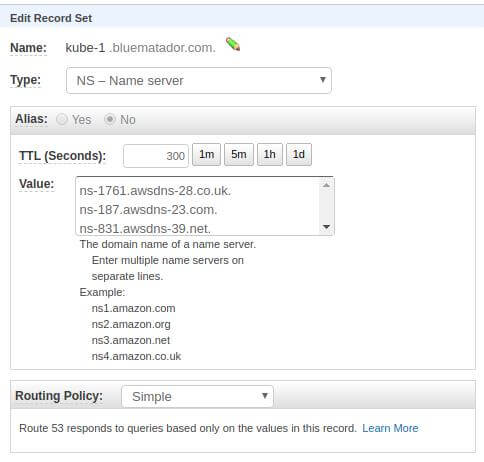Click the kube-1 record name text
Screen dimensions: 484x462
pos(85,48)
